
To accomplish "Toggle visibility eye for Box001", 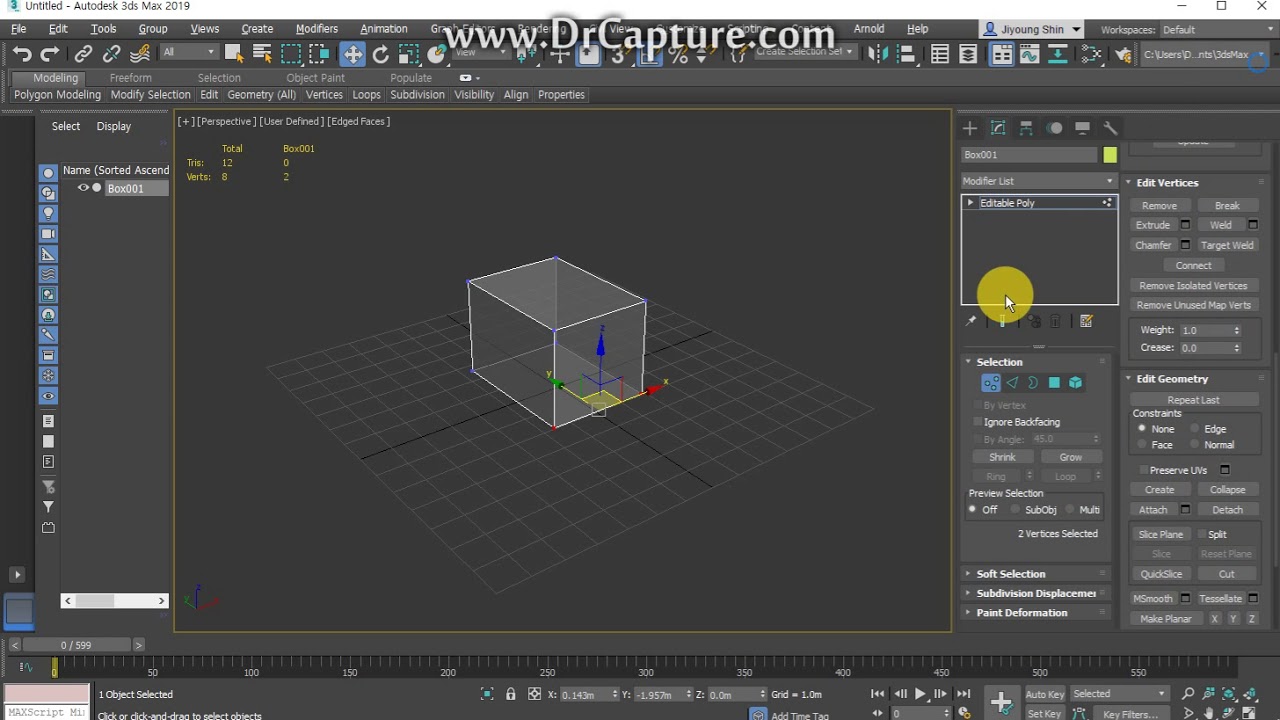I will [83, 188].
